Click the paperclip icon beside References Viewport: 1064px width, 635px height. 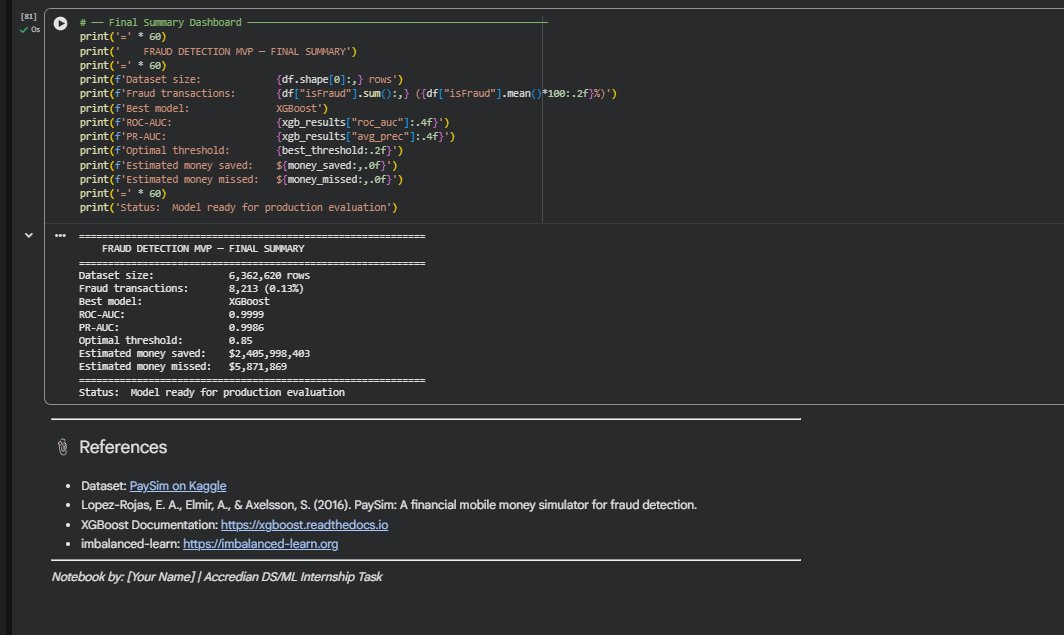tap(61, 448)
